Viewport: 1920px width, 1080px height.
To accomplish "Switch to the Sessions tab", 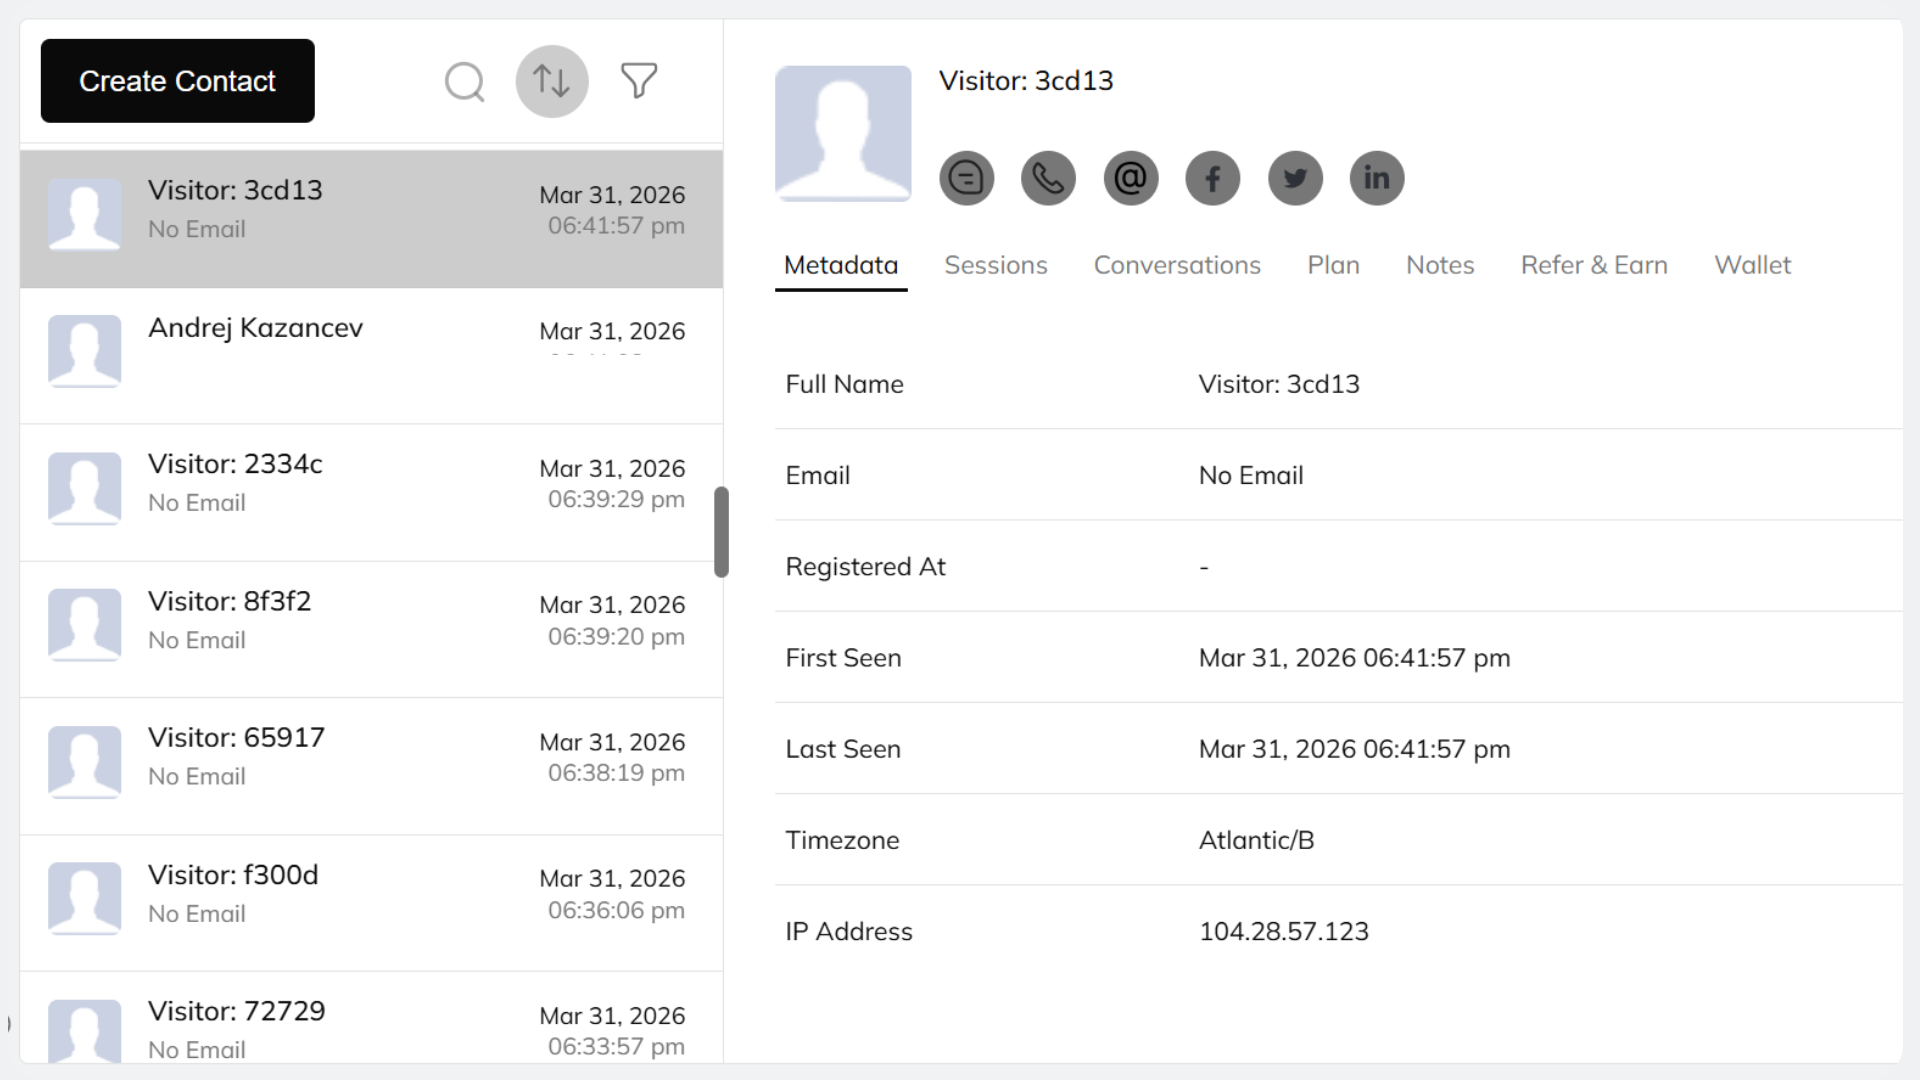I will (995, 265).
